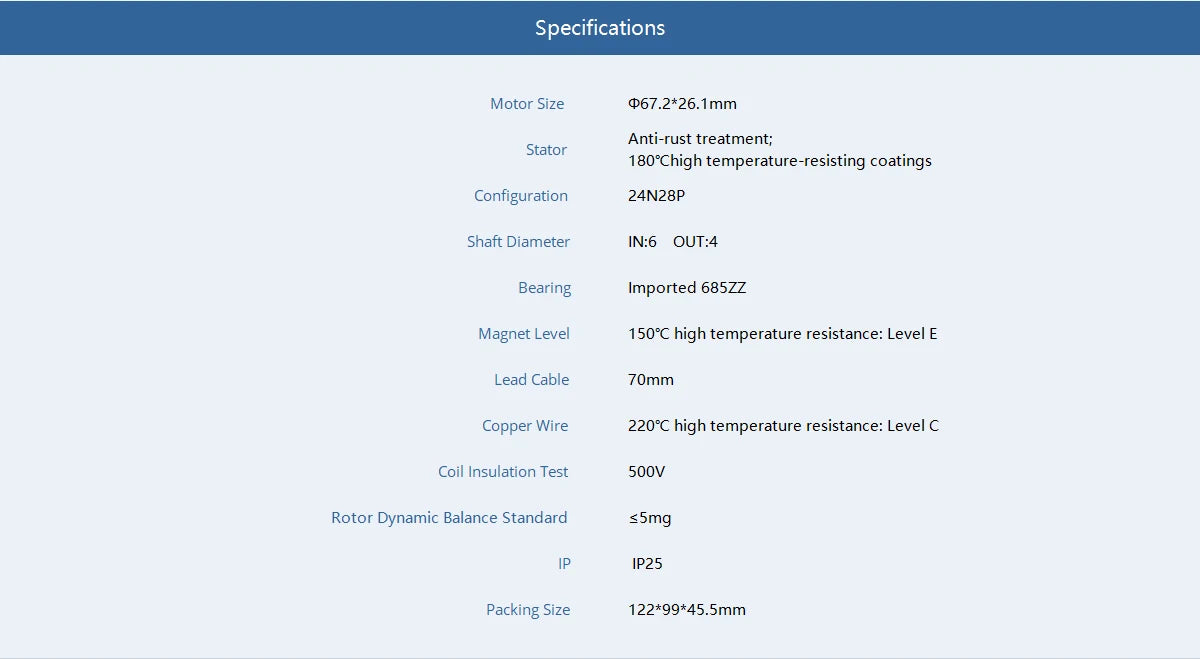The image size is (1200, 659).
Task: Click the Imported 685ZZ bearing value
Action: click(x=687, y=288)
